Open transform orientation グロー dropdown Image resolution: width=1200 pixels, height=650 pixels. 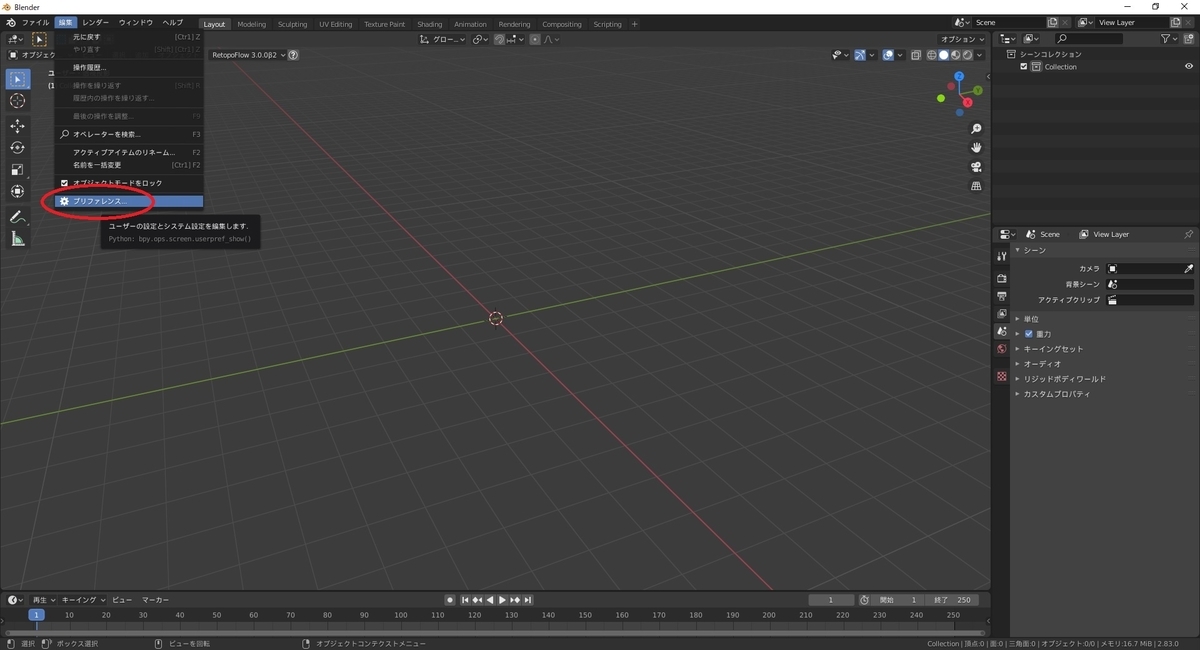coord(443,39)
